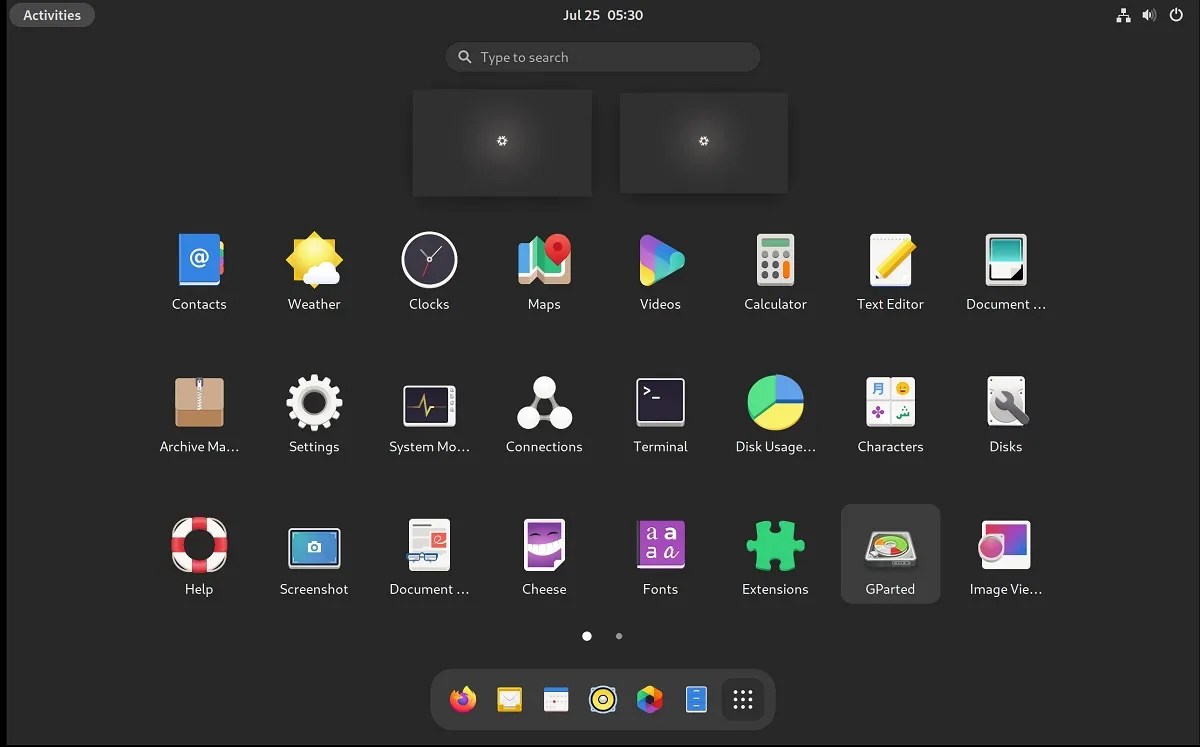Viewport: 1200px width, 747px height.
Task: Open the power menu icon
Action: 1176,15
